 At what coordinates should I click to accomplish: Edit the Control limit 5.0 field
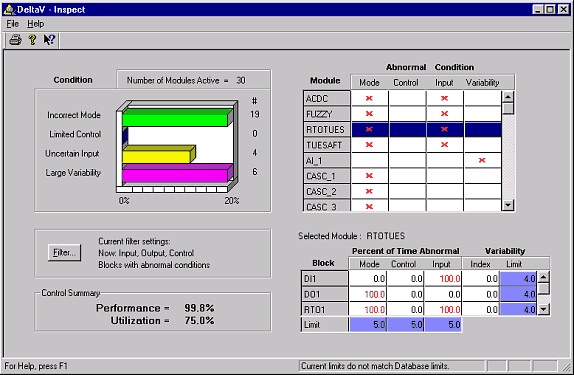click(x=406, y=325)
